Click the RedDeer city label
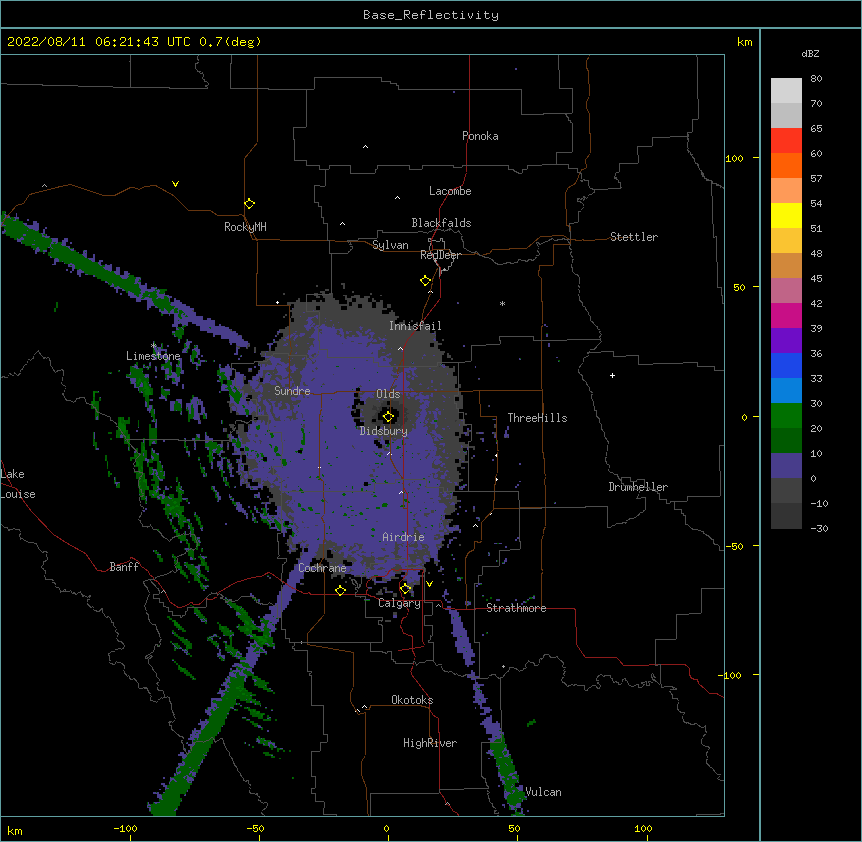The height and width of the screenshot is (842, 862). pos(440,255)
